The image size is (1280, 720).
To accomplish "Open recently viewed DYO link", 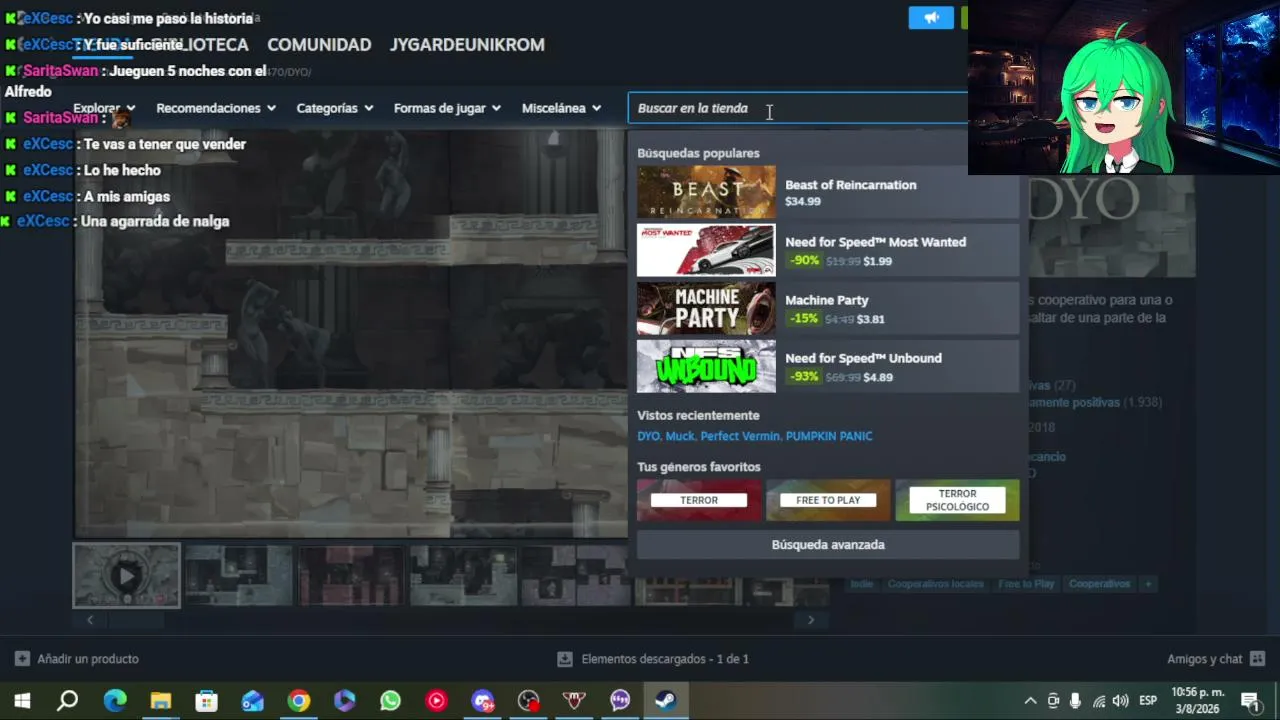I will pyautogui.click(x=648, y=436).
